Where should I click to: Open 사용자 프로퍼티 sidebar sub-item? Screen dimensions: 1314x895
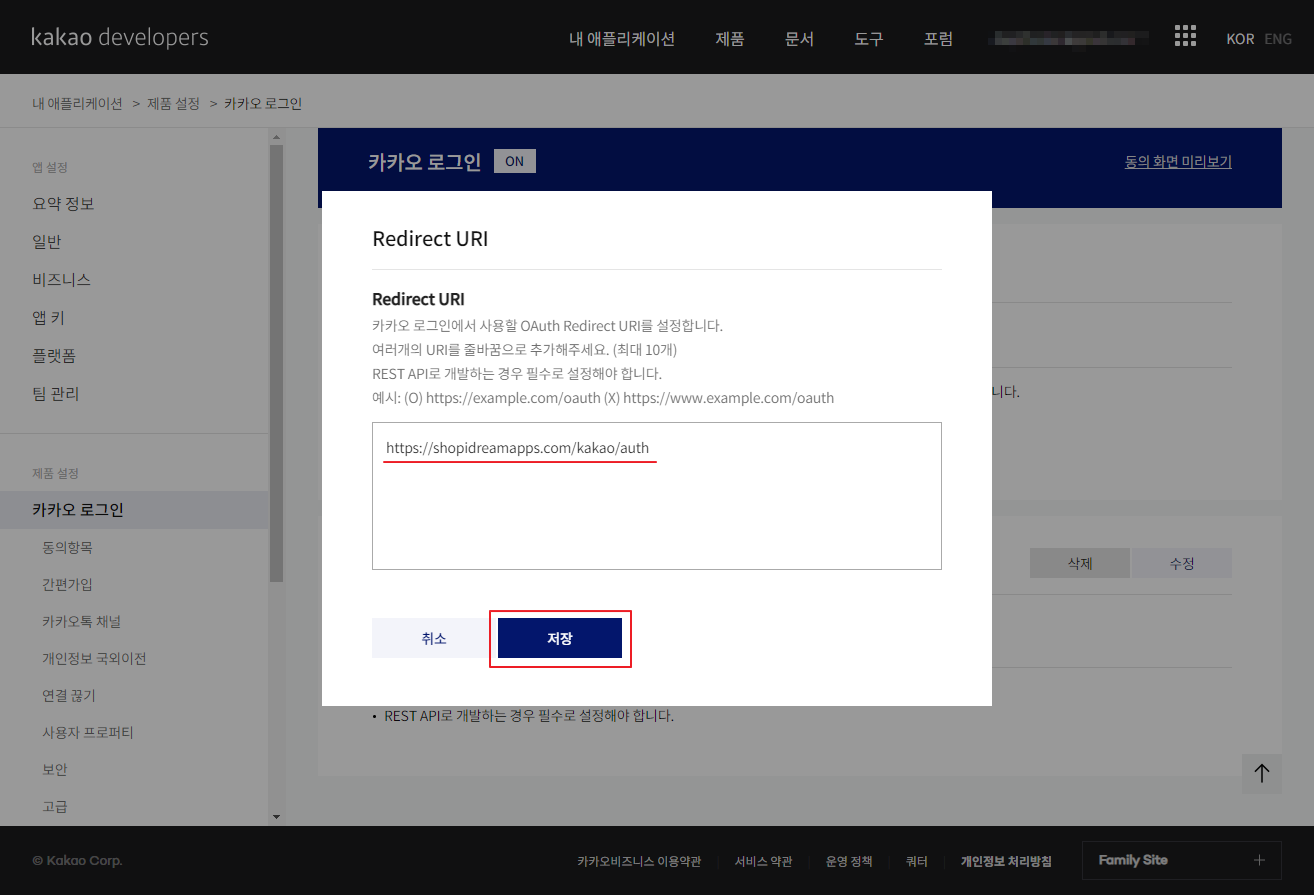tap(88, 733)
